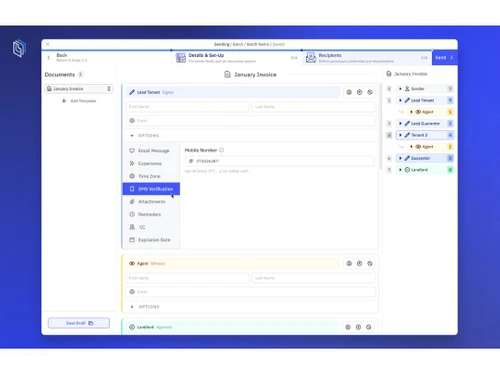
Task: Open the Attachments option
Action: 151,202
